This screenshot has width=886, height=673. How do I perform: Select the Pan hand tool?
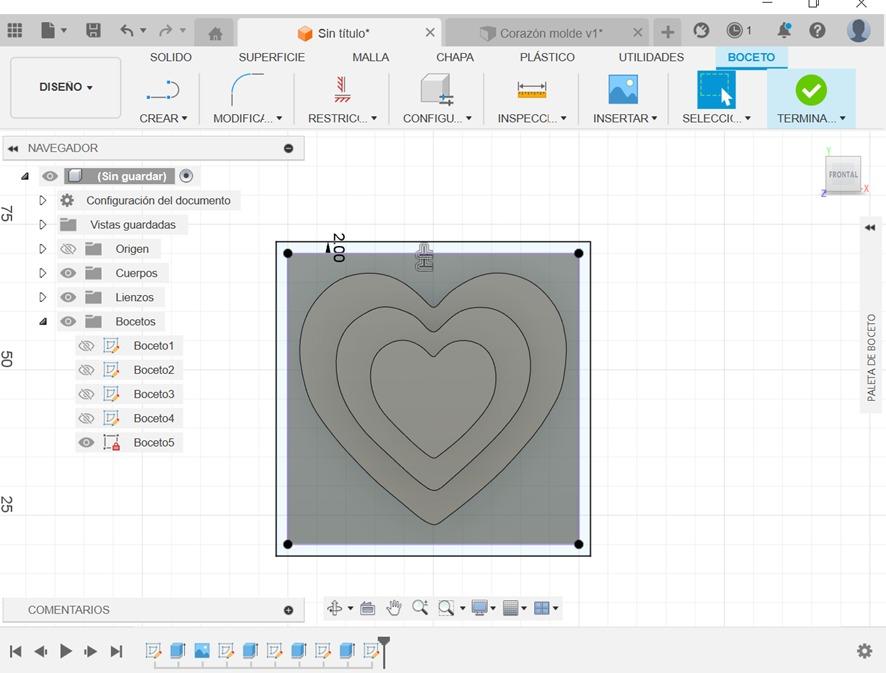(394, 608)
